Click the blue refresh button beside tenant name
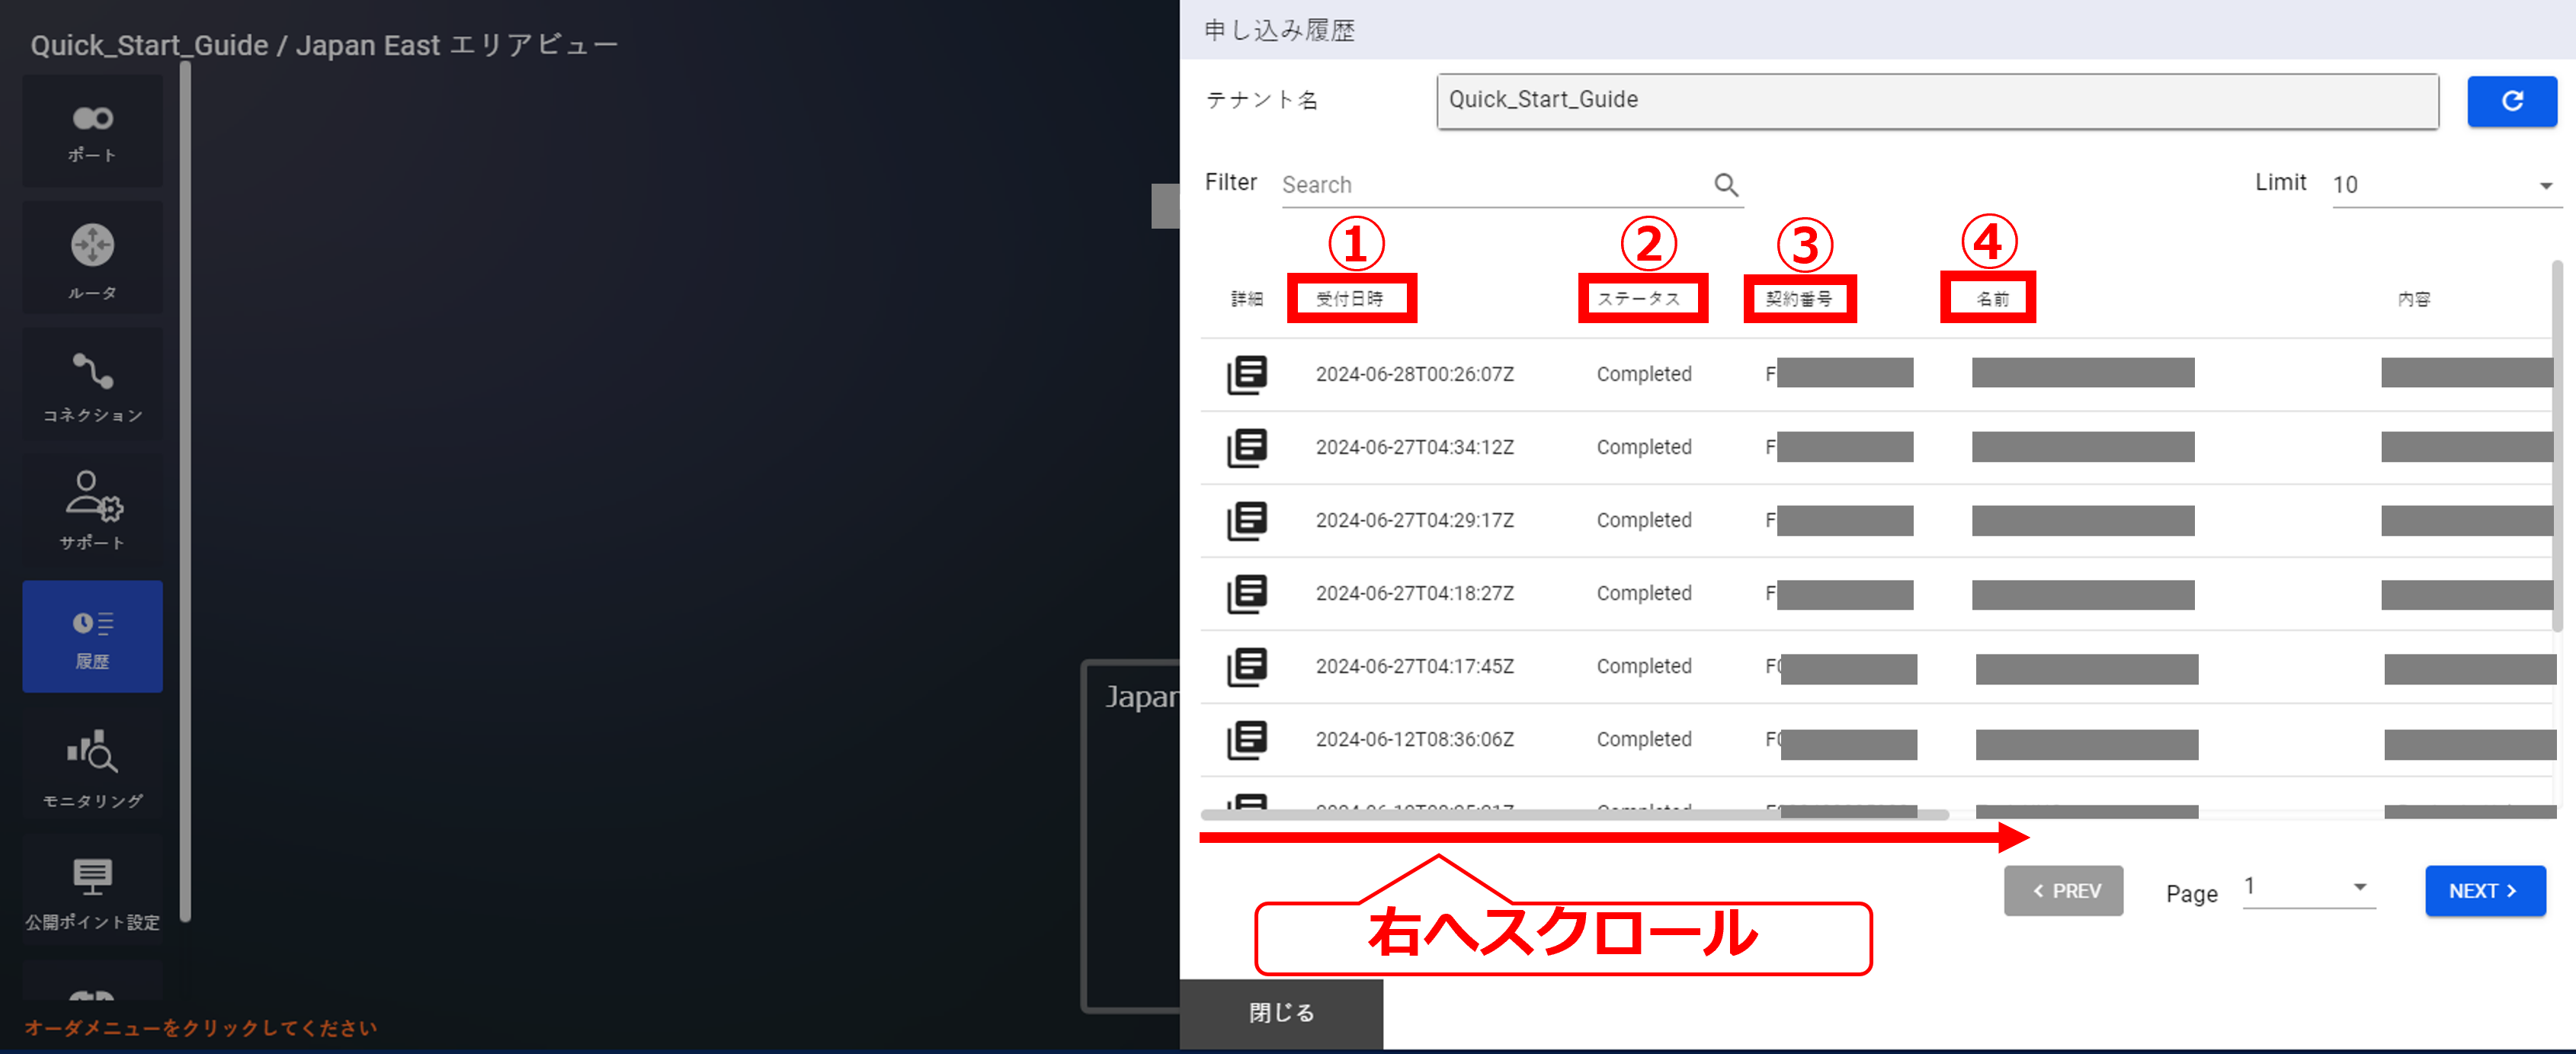Viewport: 2576px width, 1054px height. pos(2511,101)
